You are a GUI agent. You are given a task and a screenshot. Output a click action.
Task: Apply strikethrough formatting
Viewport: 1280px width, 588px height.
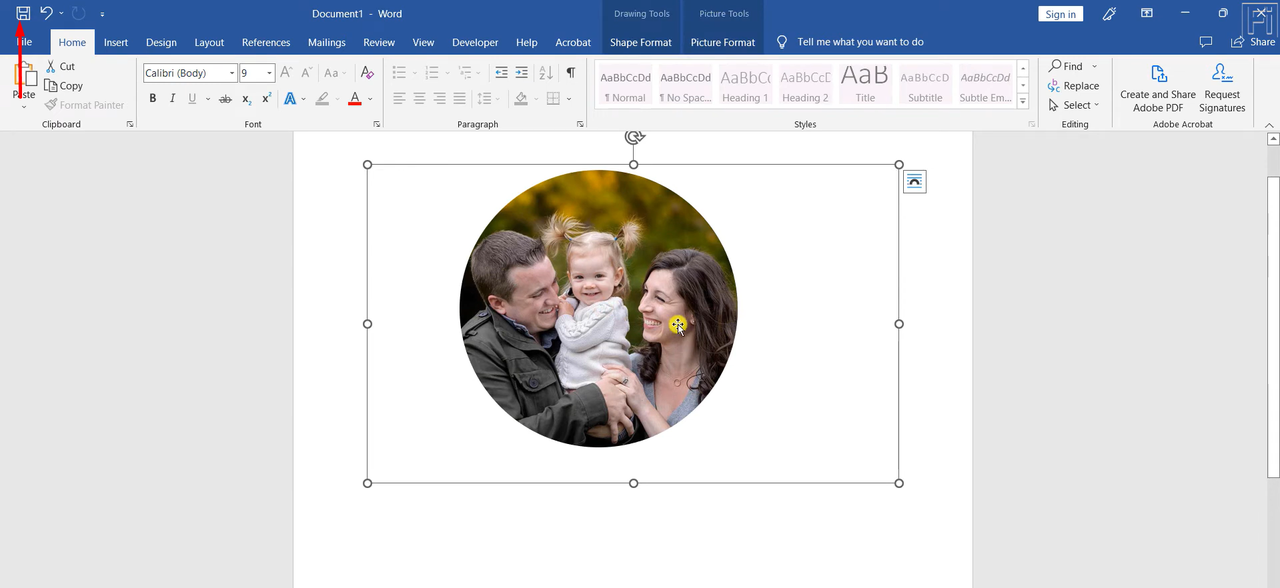(x=225, y=99)
